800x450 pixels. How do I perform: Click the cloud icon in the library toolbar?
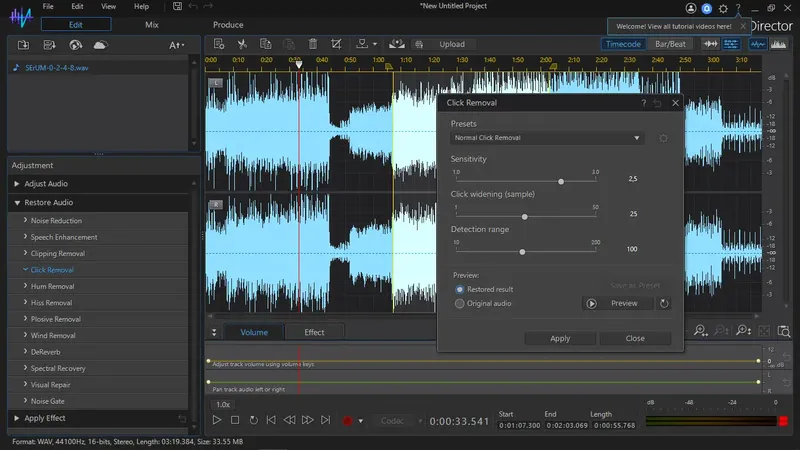[100, 45]
